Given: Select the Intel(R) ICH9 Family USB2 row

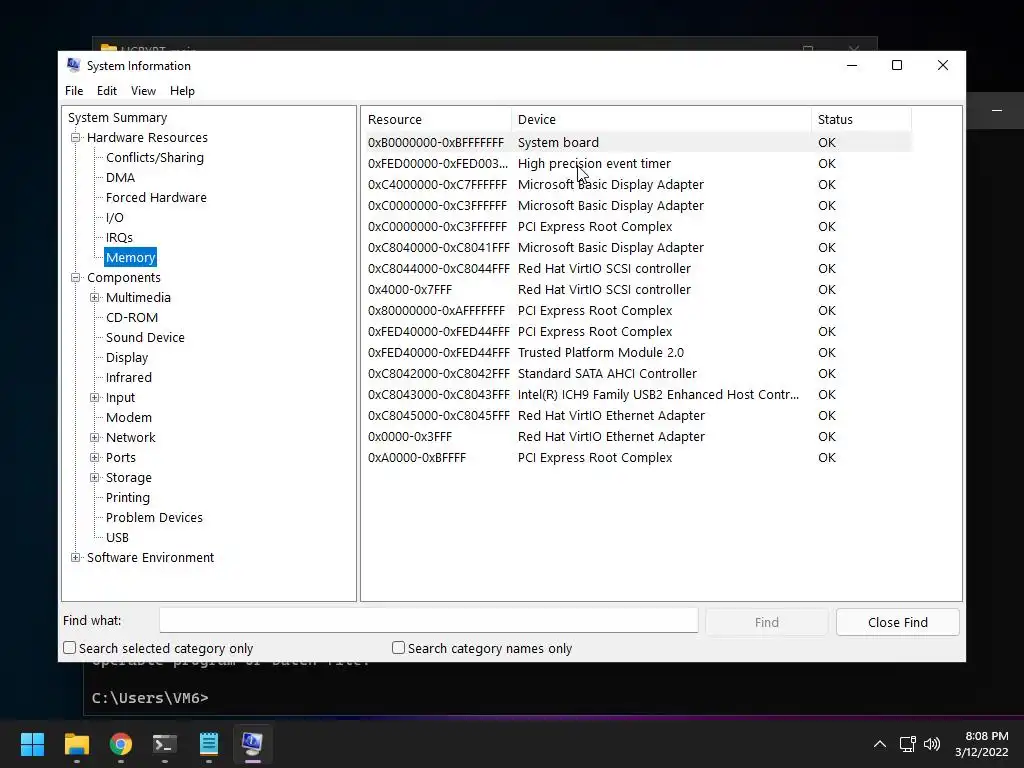Looking at the screenshot, I should pyautogui.click(x=637, y=394).
